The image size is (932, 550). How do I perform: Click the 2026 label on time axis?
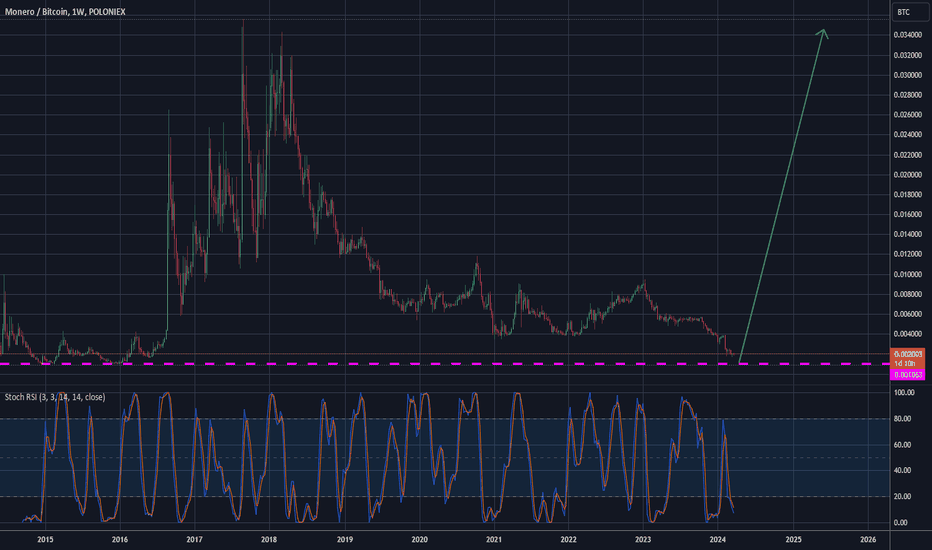click(x=868, y=540)
